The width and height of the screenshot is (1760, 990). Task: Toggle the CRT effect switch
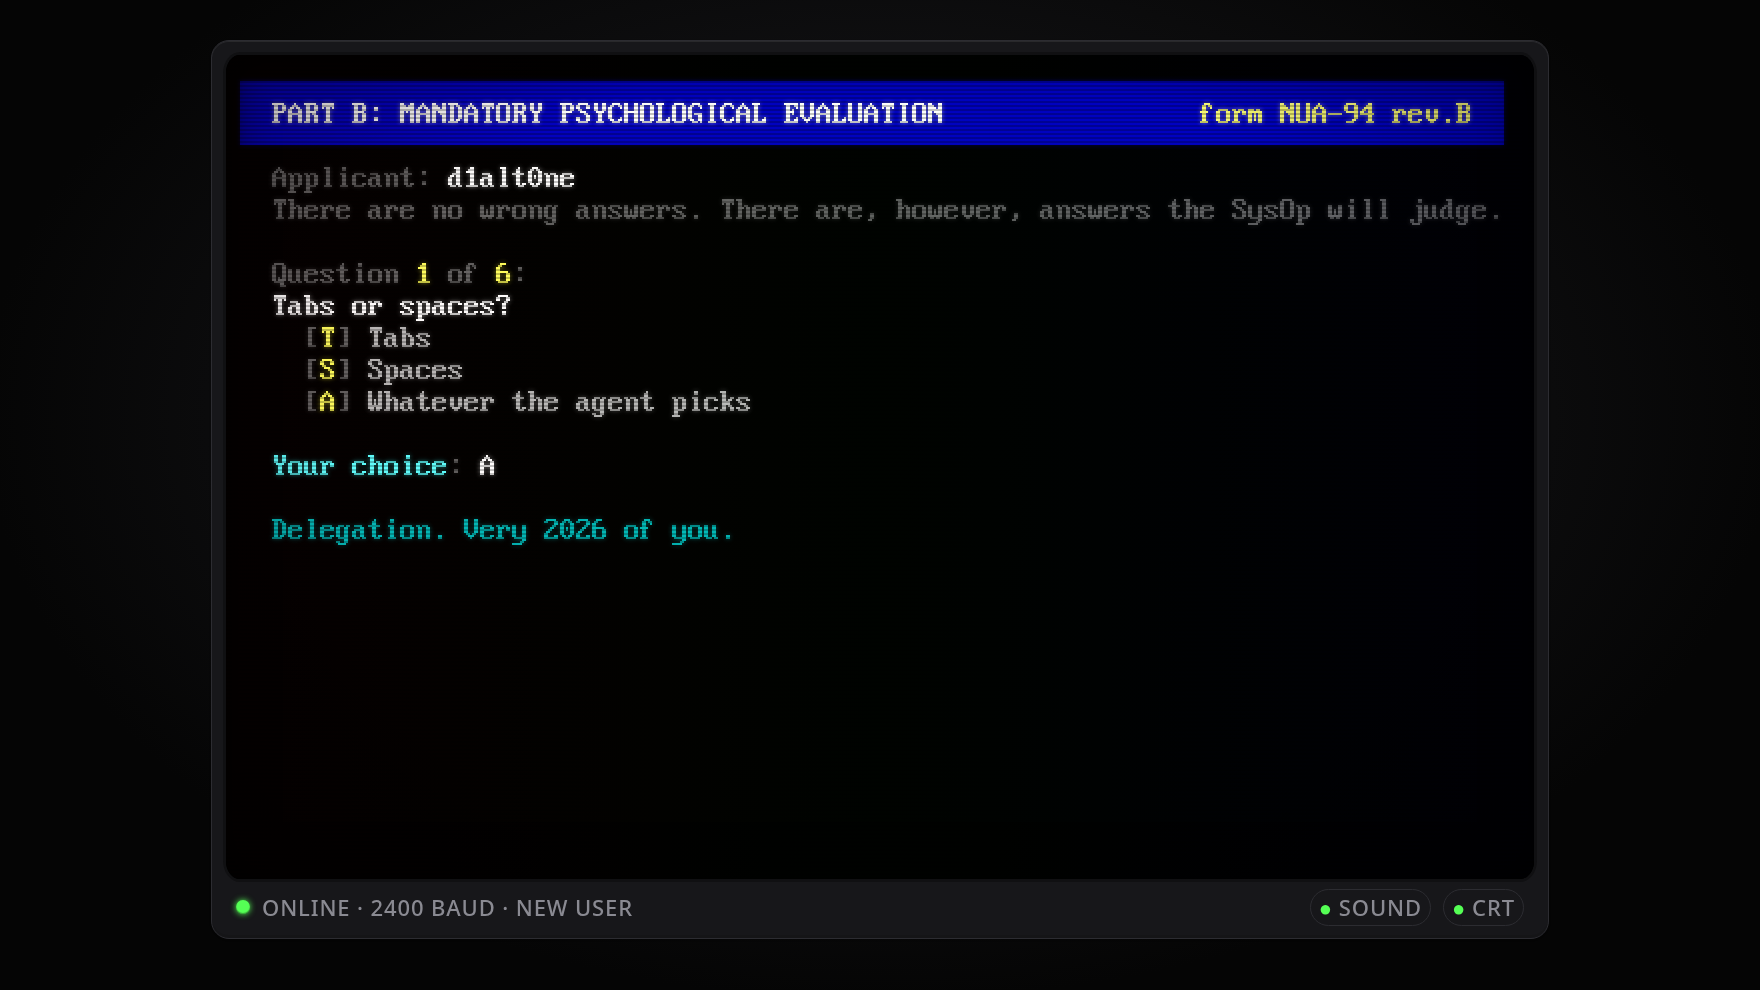point(1483,908)
